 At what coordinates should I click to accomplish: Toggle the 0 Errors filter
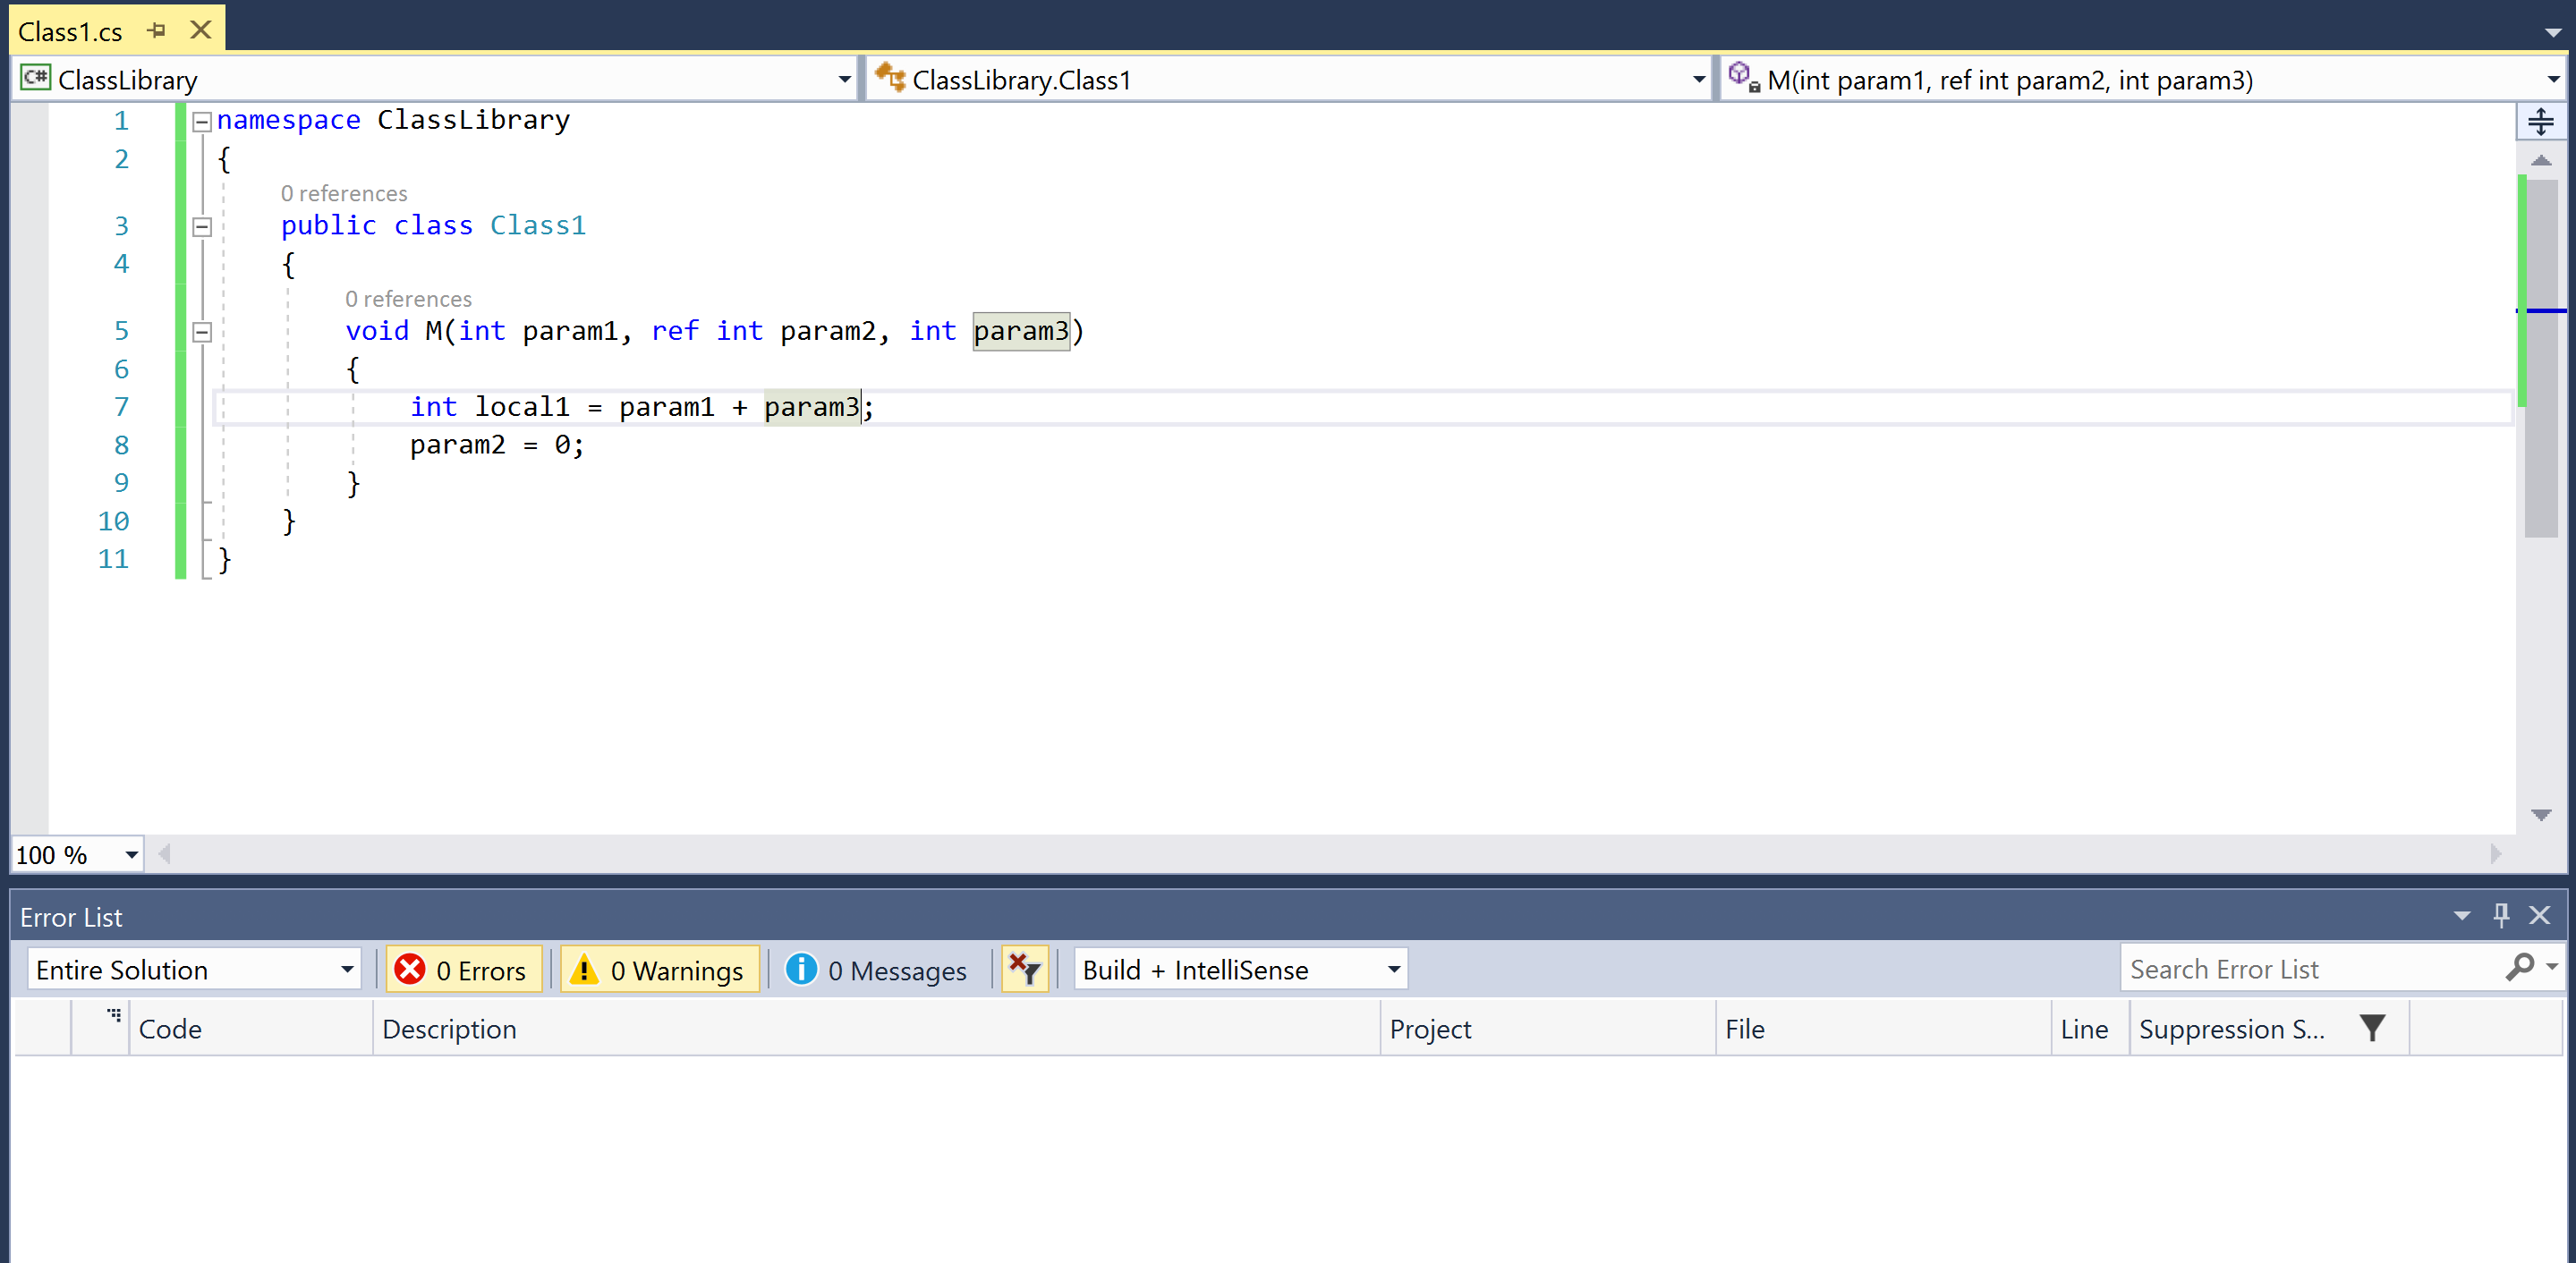(x=463, y=969)
